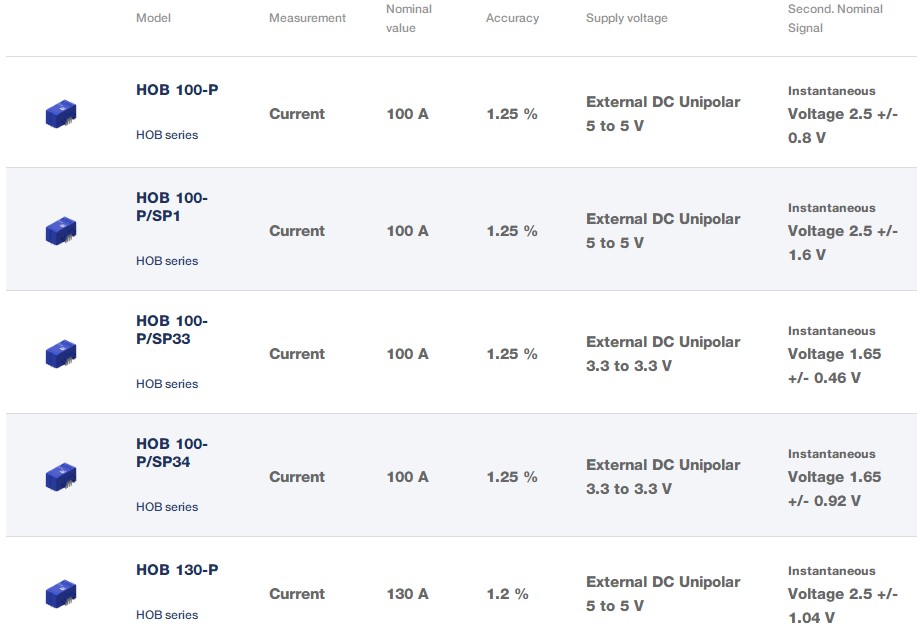This screenshot has height=639, width=917.
Task: Click the HOB 100-P/SP33 sensor image
Action: (61, 354)
